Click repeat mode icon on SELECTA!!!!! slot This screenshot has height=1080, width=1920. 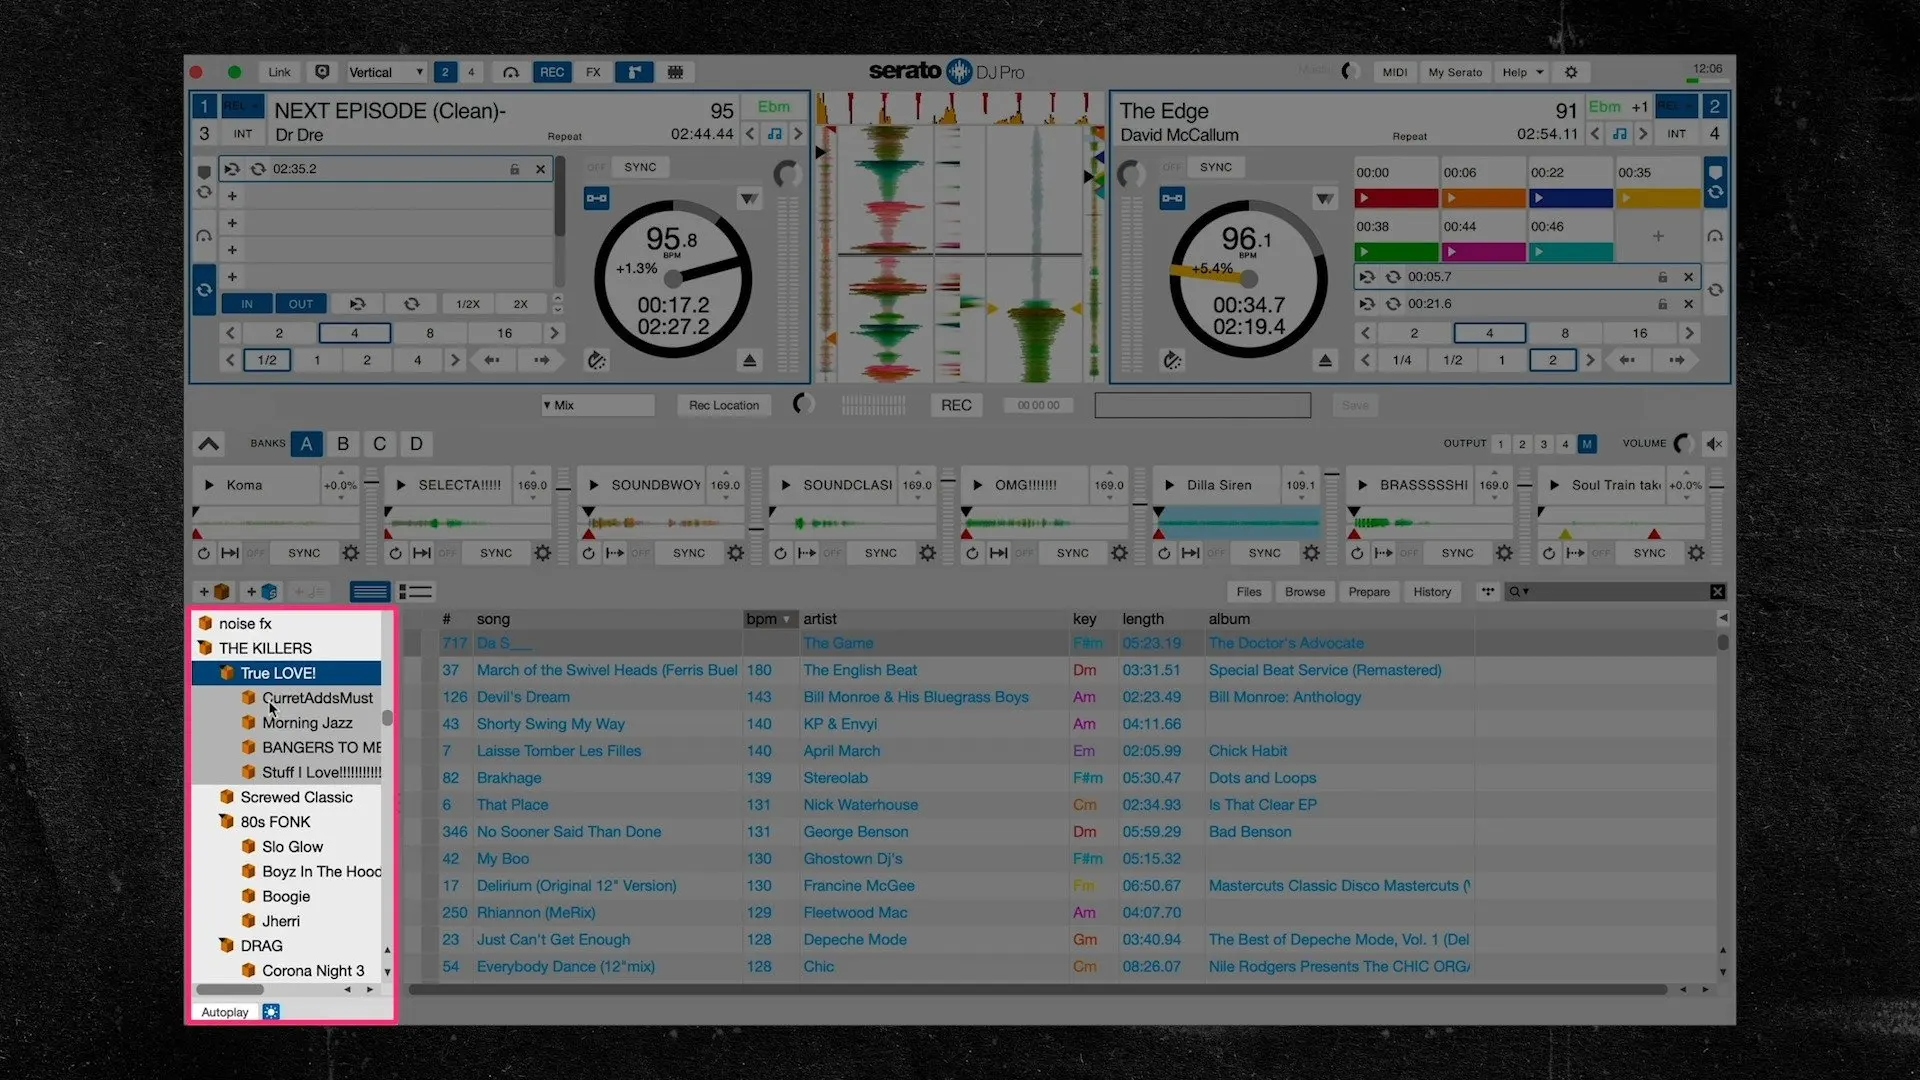click(x=395, y=553)
